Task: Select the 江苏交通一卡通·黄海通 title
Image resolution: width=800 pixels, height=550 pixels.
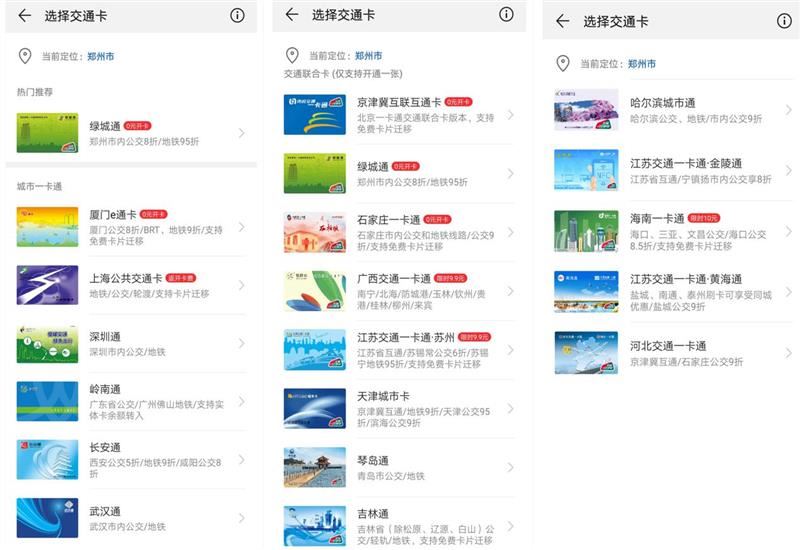Action: 686,279
